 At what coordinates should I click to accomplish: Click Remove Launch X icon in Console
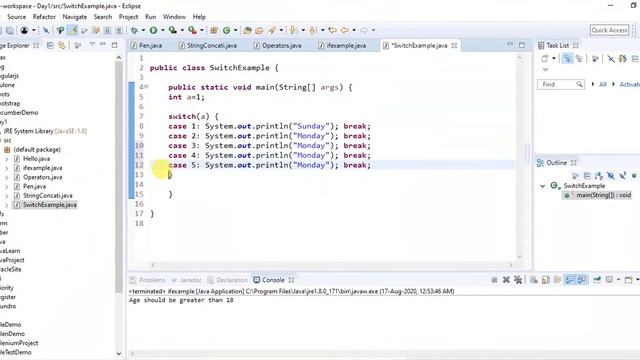(506, 280)
